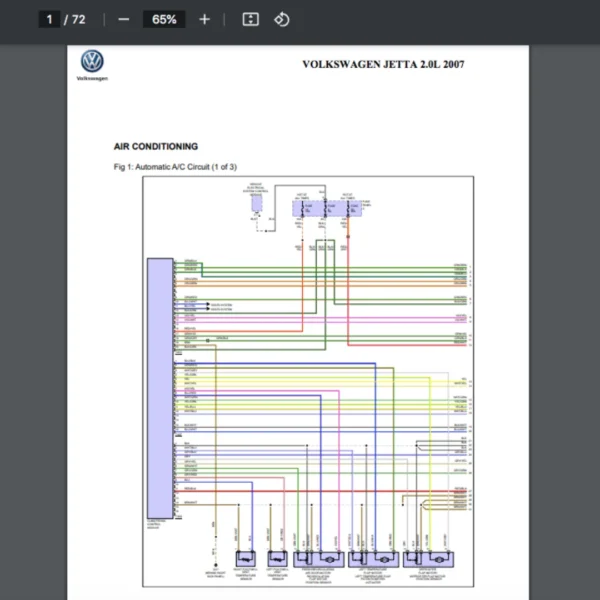Screen dimensions: 600x600
Task: Click the fuse panel block in diagram
Action: [322, 208]
